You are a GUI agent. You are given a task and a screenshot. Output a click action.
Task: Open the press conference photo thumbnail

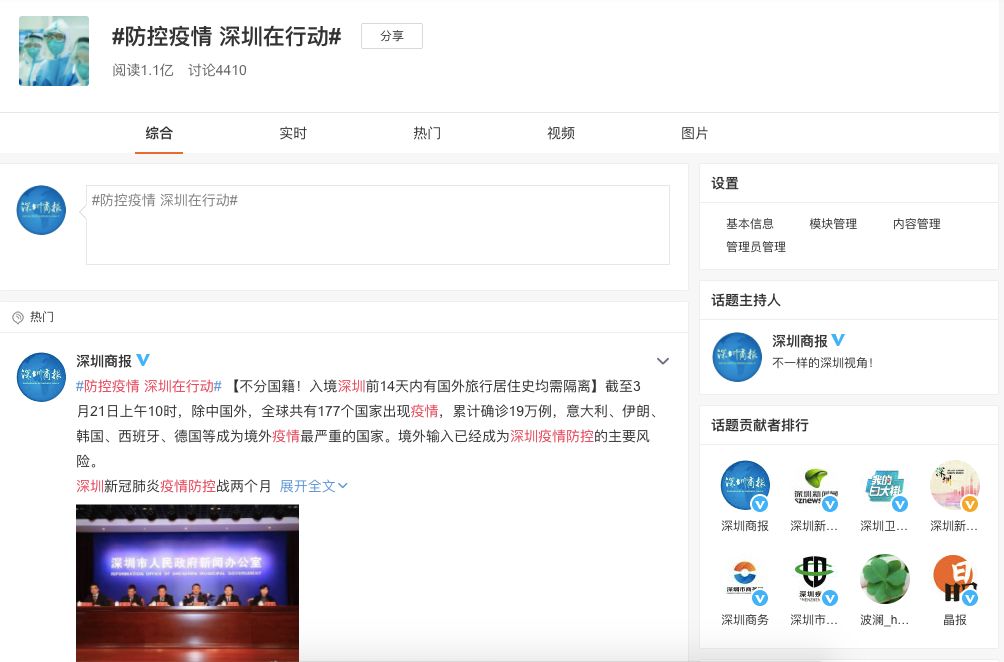coord(187,582)
